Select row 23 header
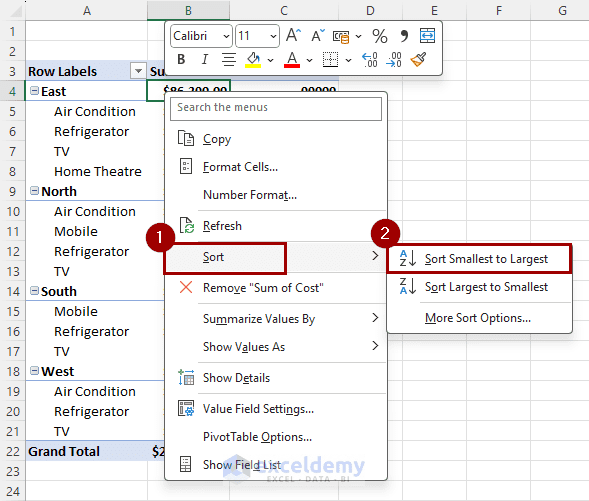589x501 pixels. click(x=12, y=471)
